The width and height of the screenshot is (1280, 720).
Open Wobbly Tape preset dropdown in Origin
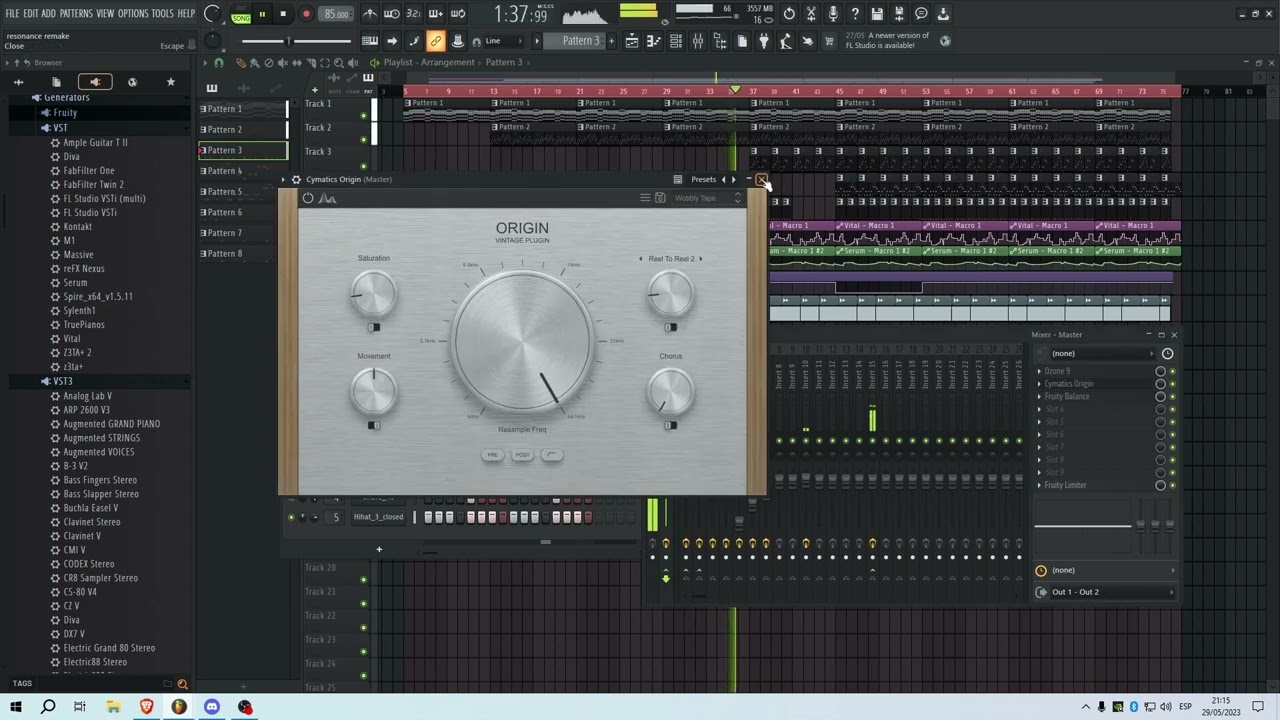pyautogui.click(x=708, y=198)
